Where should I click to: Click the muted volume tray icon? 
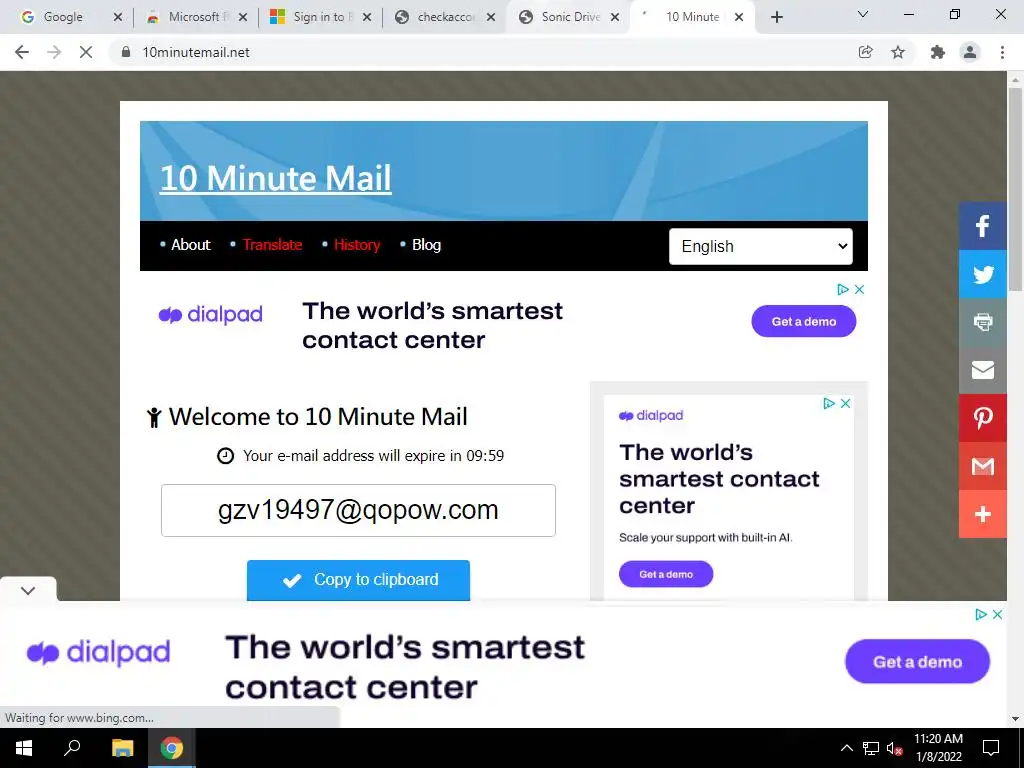point(894,748)
